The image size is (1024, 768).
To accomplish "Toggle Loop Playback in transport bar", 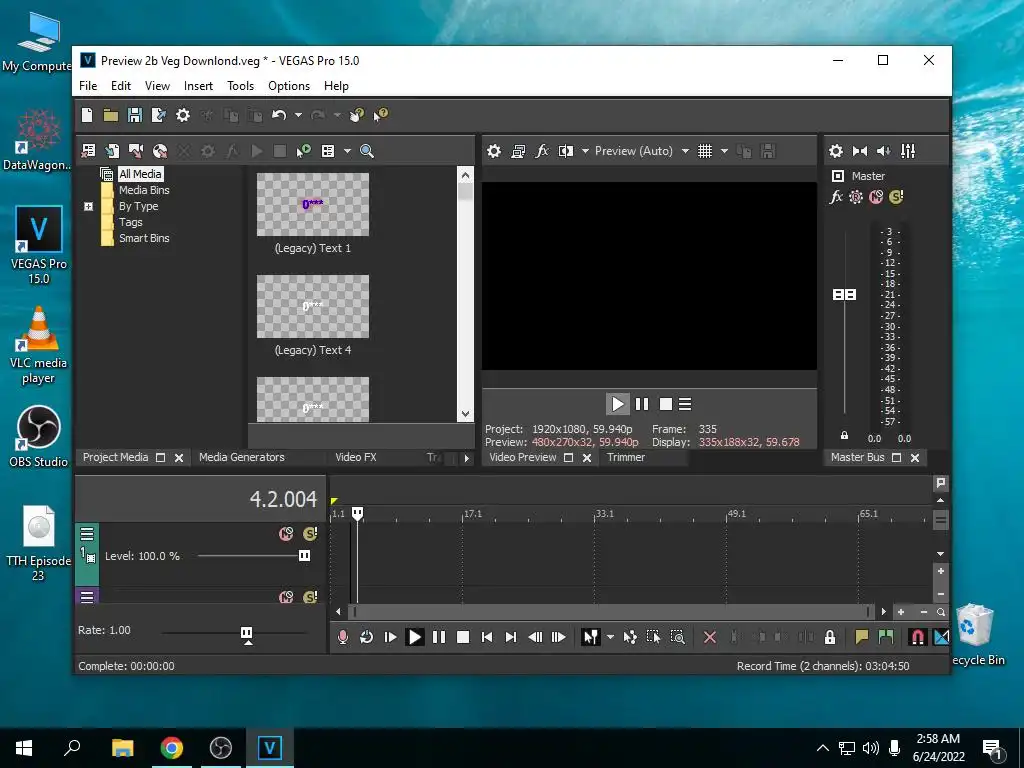I will coord(366,637).
